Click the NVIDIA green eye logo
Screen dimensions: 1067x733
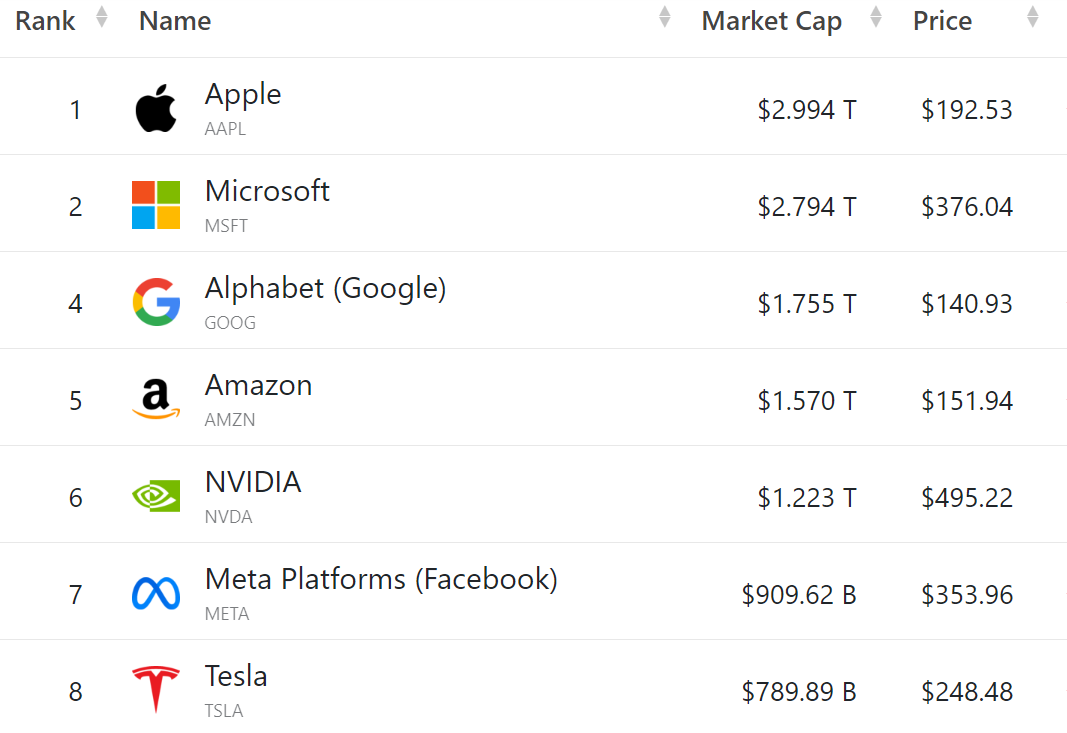pyautogui.click(x=155, y=494)
